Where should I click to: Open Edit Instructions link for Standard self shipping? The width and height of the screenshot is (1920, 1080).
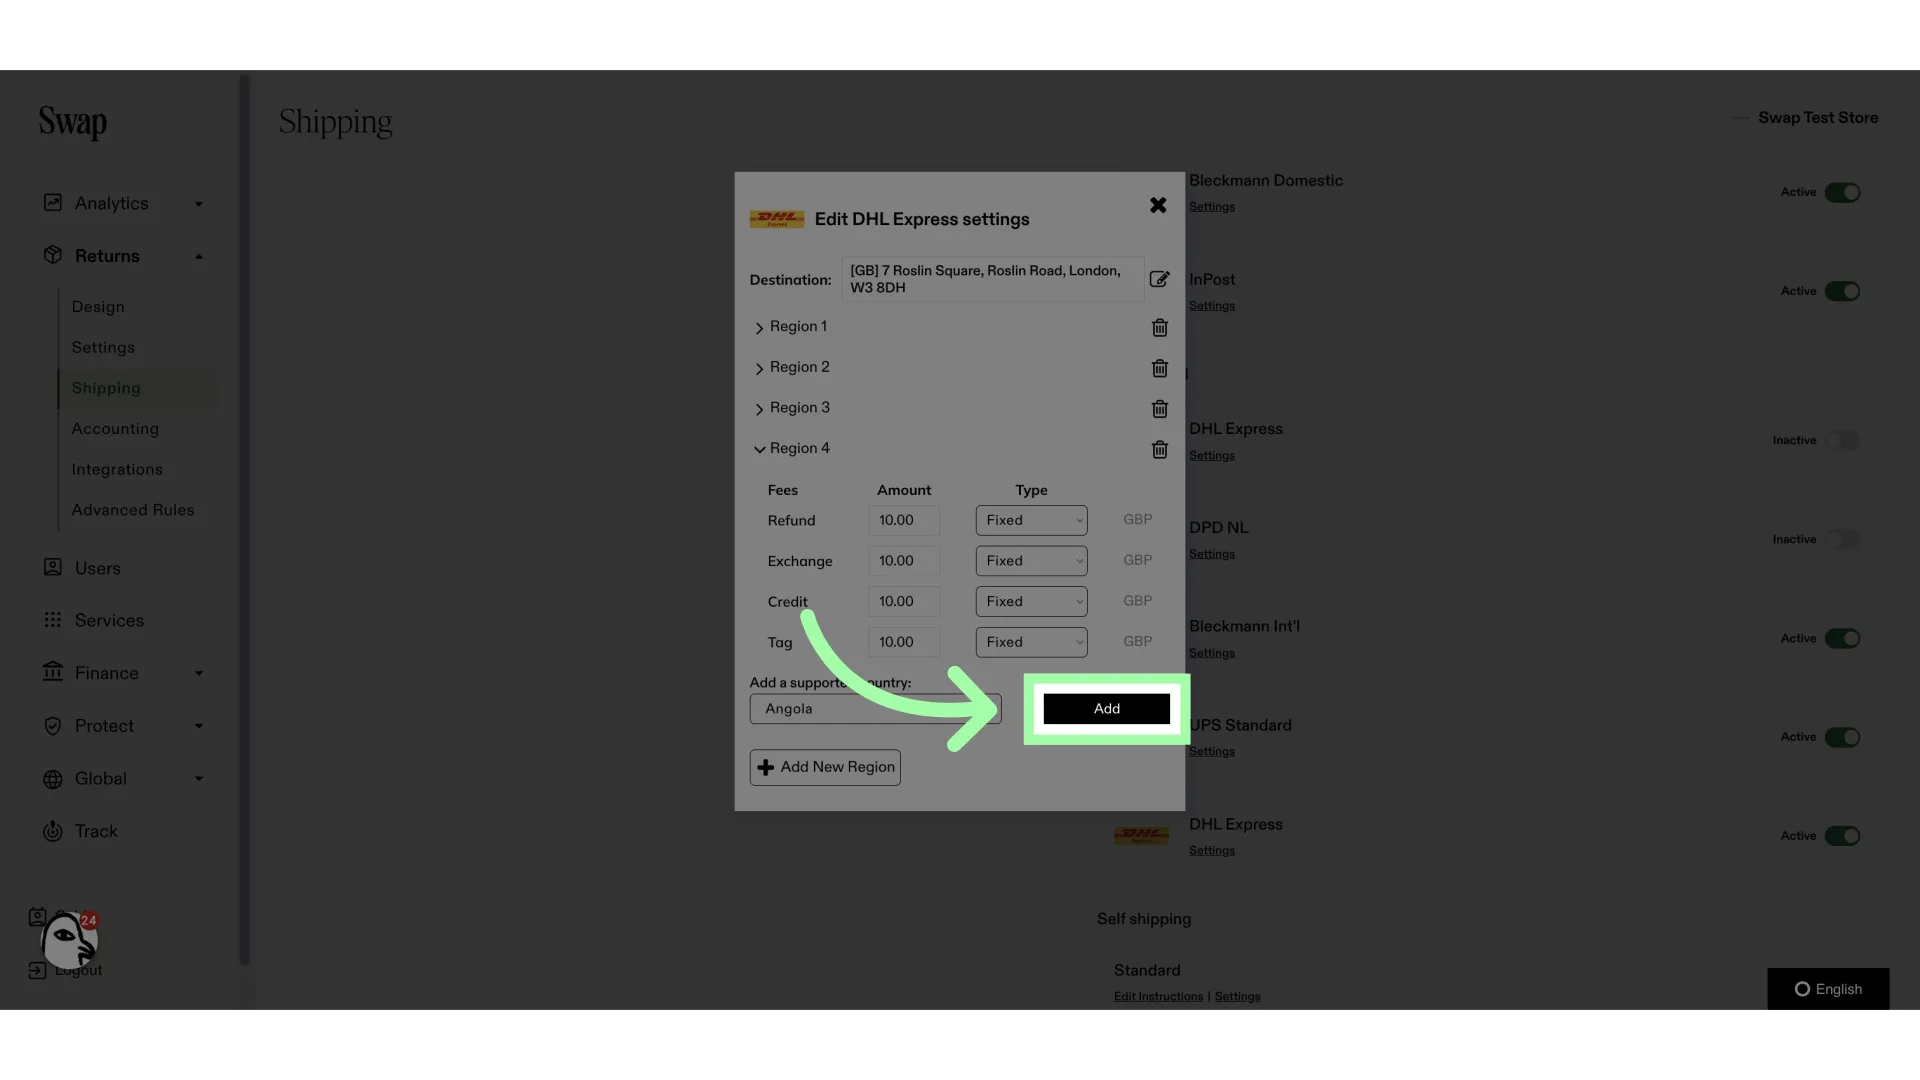(1158, 997)
